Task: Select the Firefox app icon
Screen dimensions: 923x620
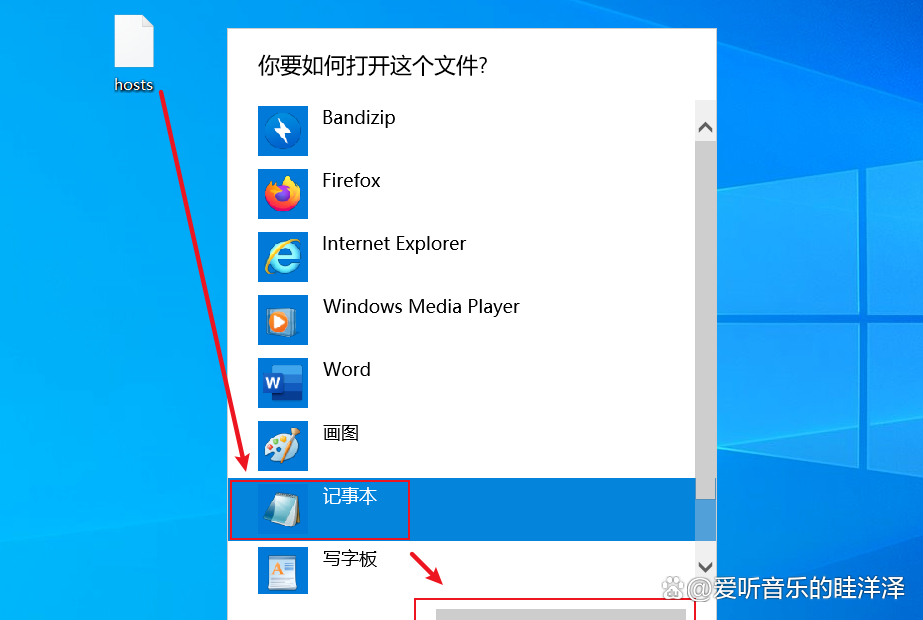Action: coord(283,194)
